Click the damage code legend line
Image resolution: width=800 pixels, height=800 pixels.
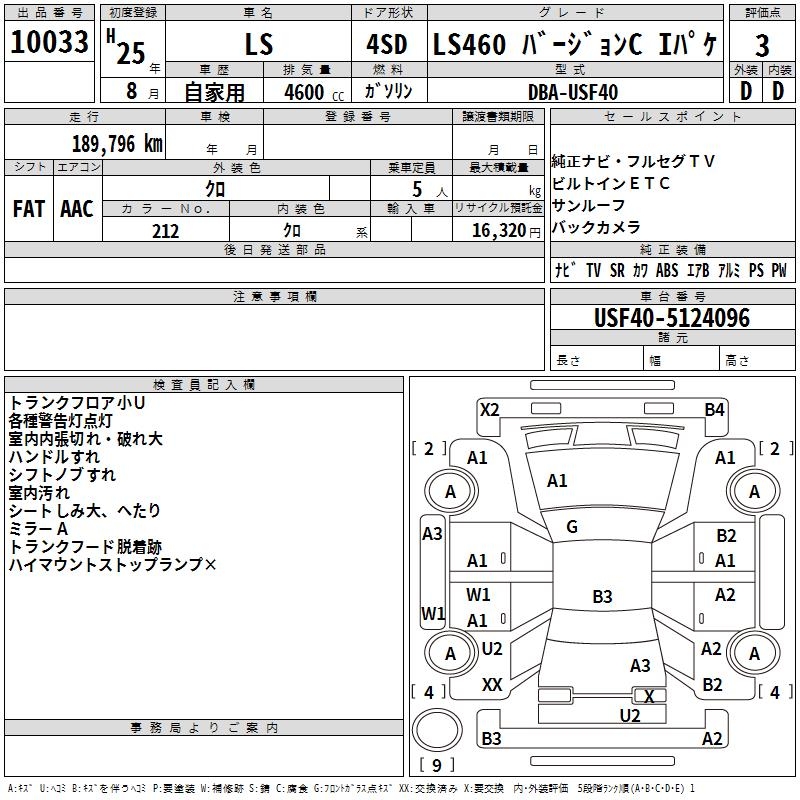click(x=351, y=788)
